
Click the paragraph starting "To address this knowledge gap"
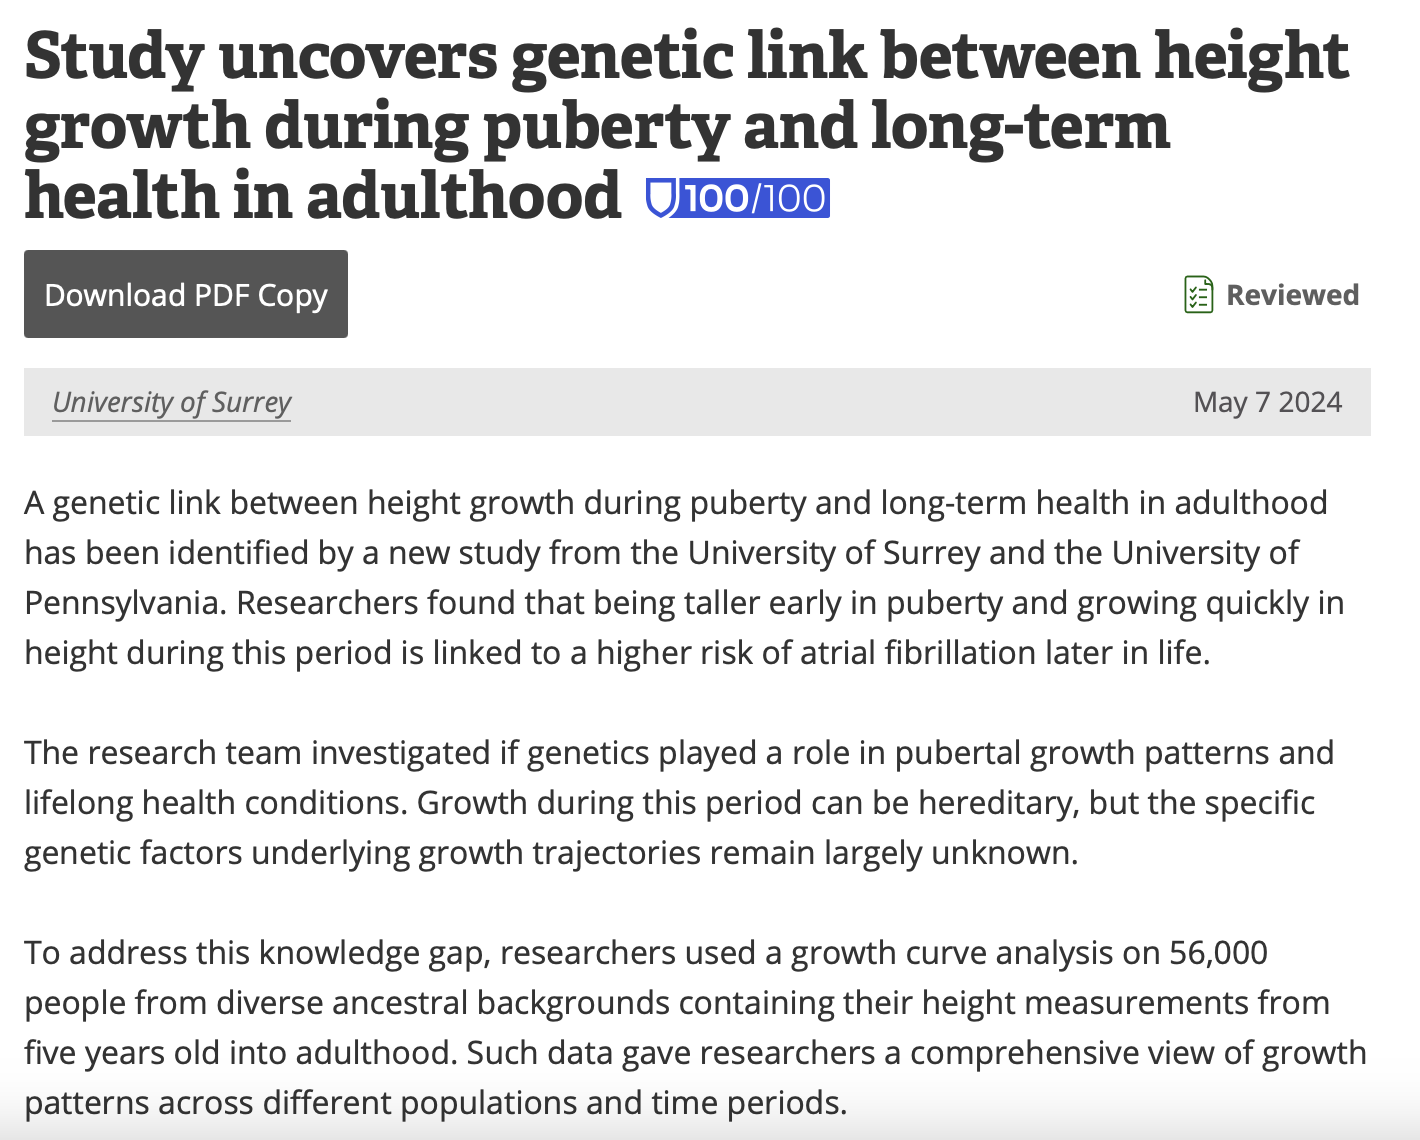tap(695, 1027)
